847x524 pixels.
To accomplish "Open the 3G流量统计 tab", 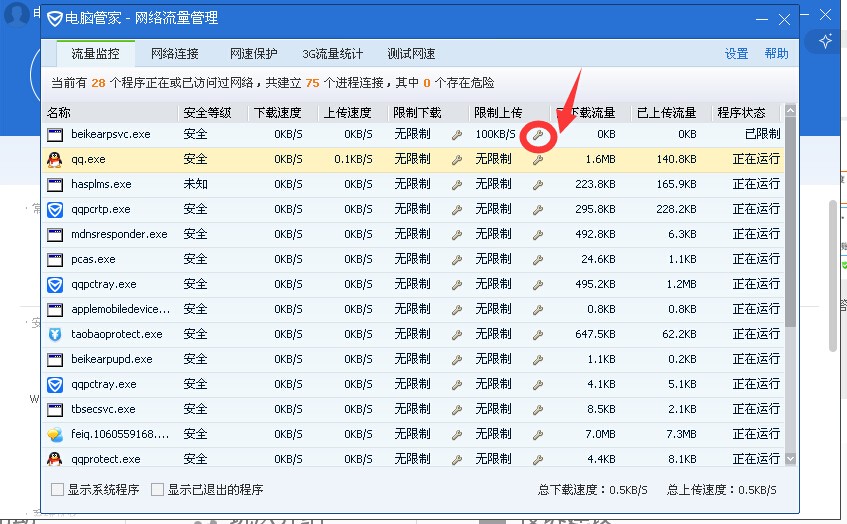I will 333,53.
